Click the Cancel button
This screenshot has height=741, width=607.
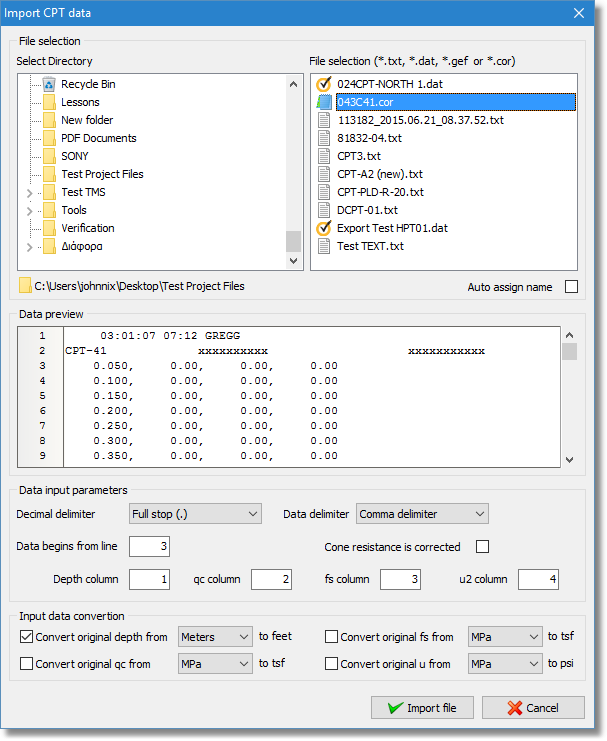(x=532, y=708)
